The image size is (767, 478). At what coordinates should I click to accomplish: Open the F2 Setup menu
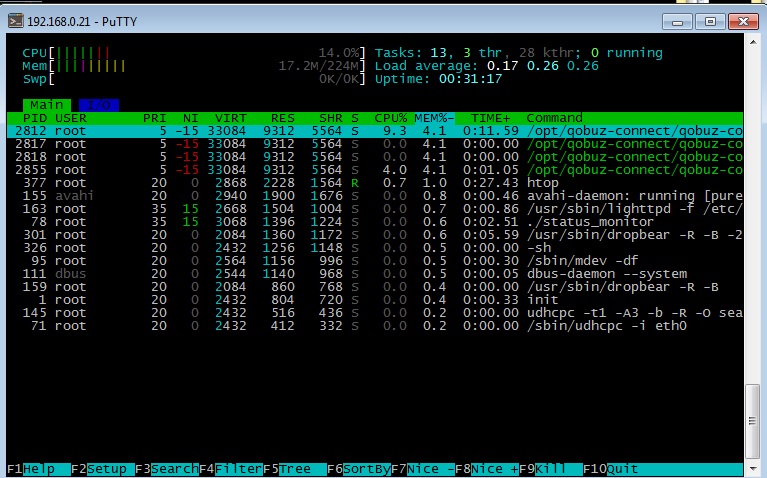point(108,469)
